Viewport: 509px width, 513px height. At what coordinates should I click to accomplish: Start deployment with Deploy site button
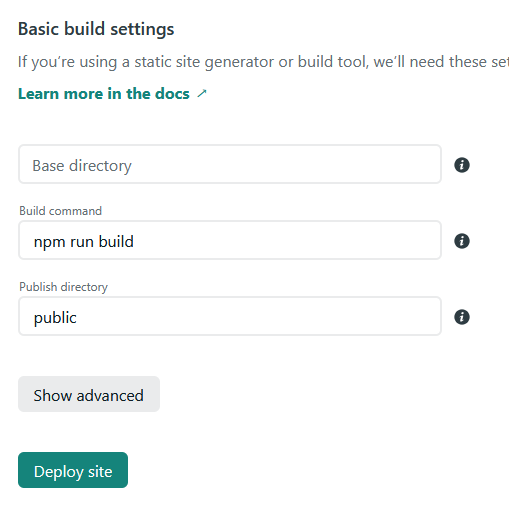[73, 470]
